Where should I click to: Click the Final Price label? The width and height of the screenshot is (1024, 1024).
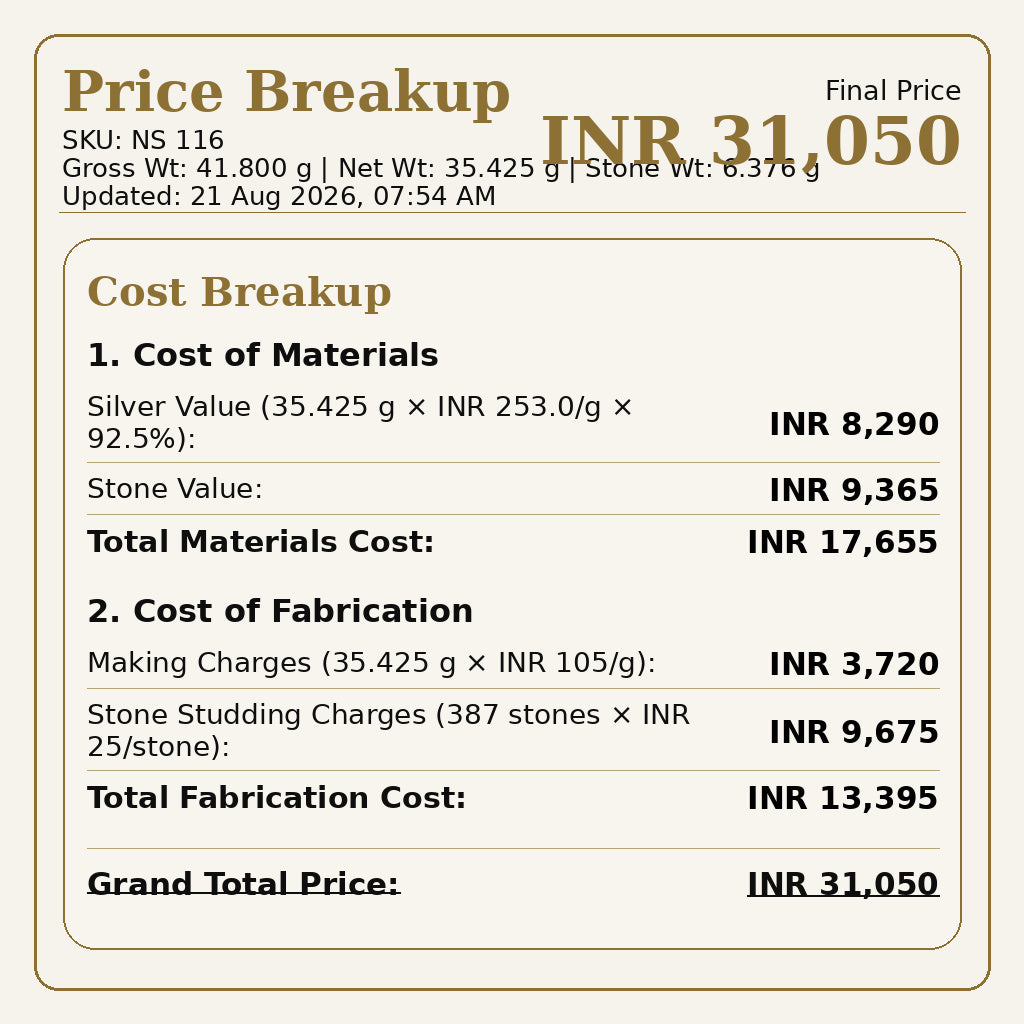[893, 91]
